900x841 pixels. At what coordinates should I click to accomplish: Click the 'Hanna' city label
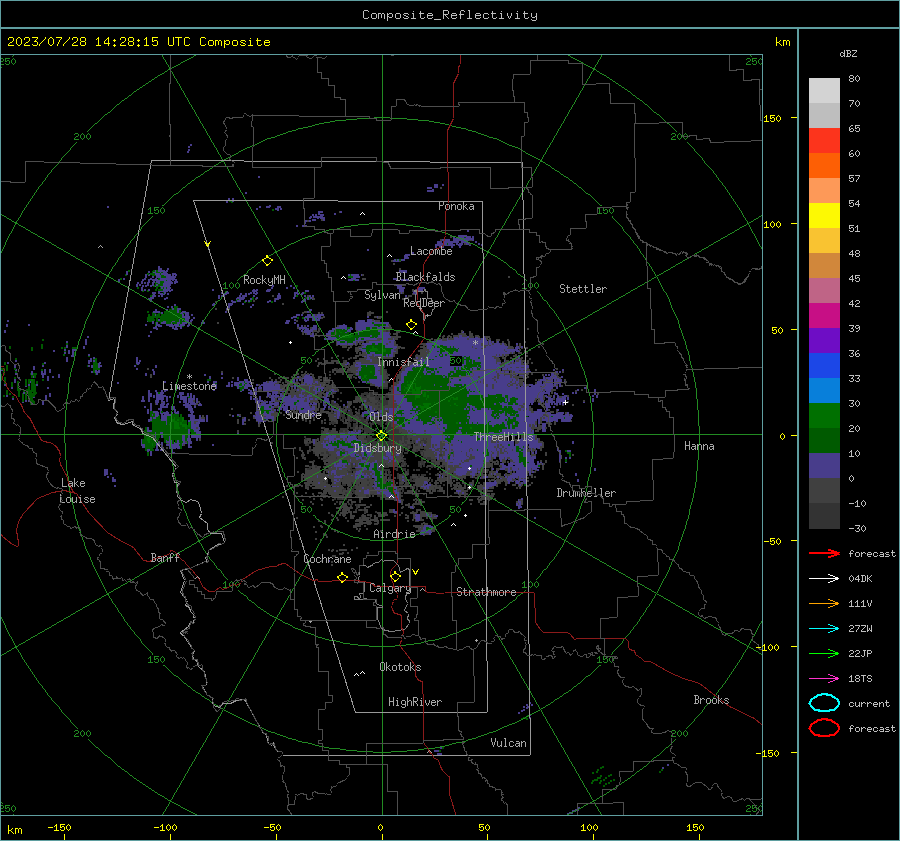(699, 446)
